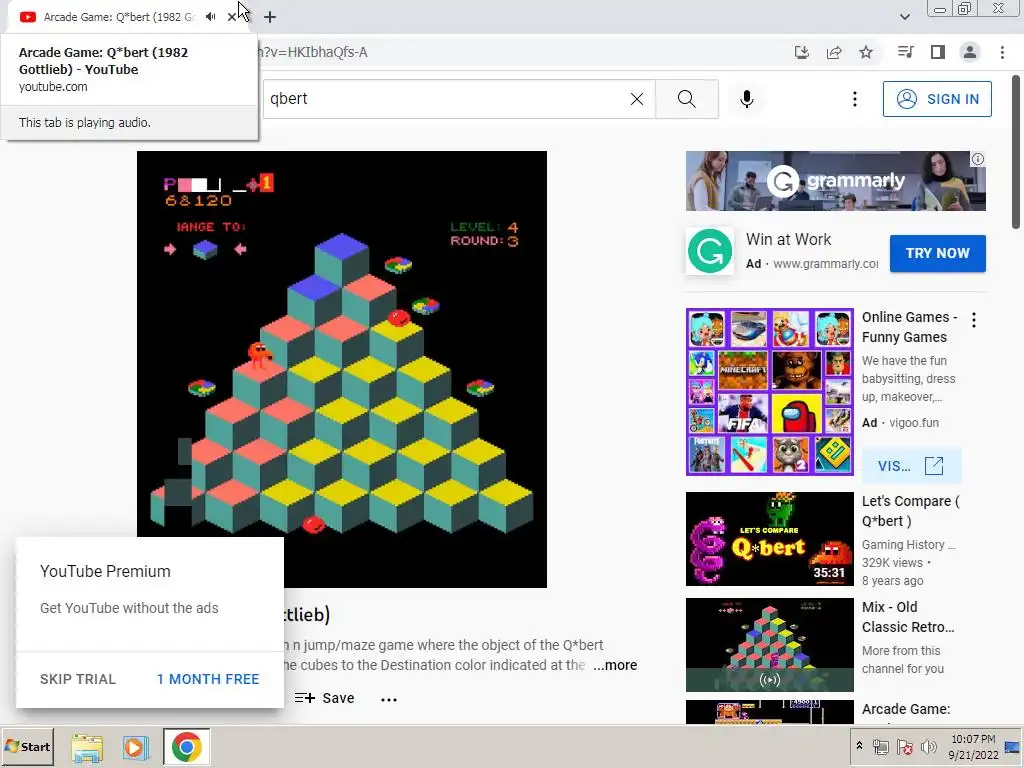
Task: Click the Save to playlist button
Action: click(325, 698)
